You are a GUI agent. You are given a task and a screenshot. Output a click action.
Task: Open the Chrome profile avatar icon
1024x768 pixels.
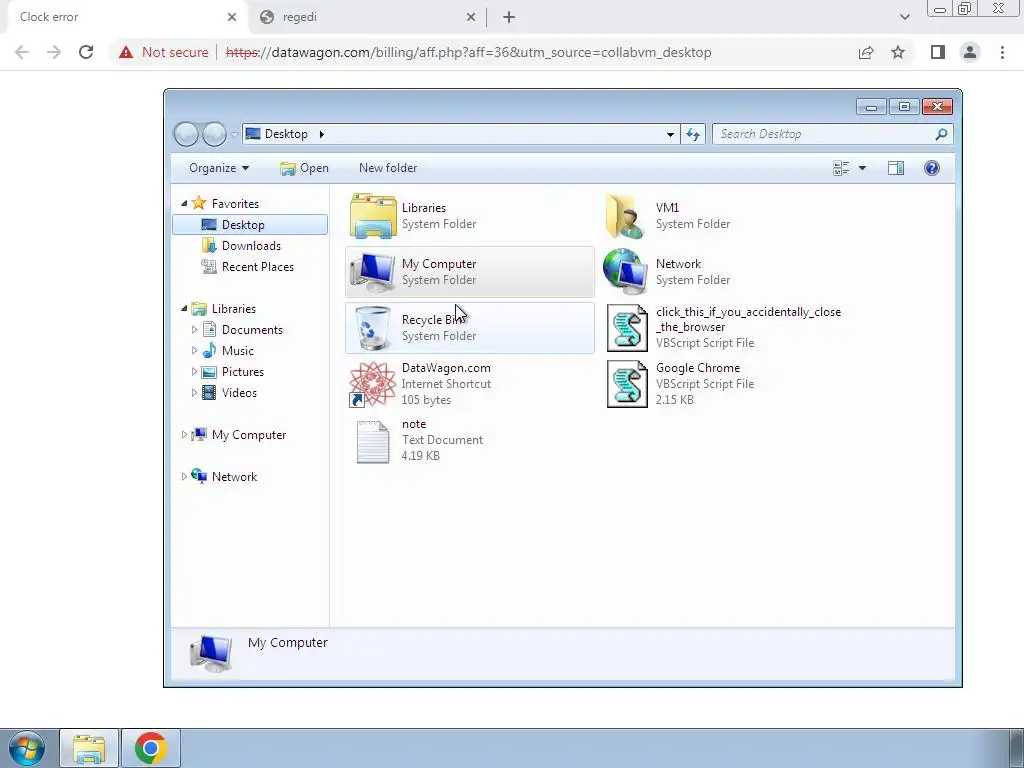tap(970, 52)
